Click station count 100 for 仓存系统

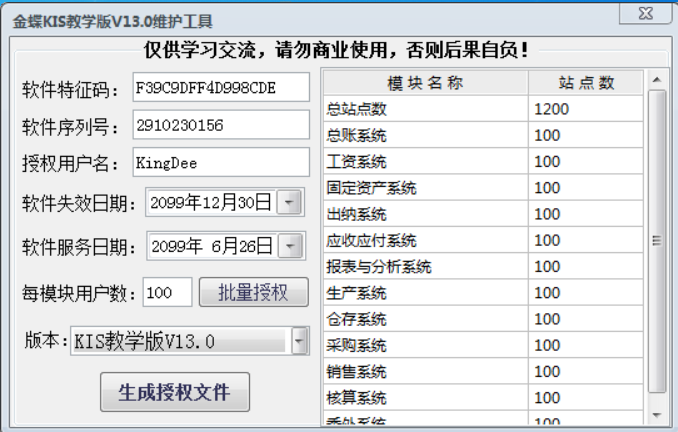(x=586, y=319)
